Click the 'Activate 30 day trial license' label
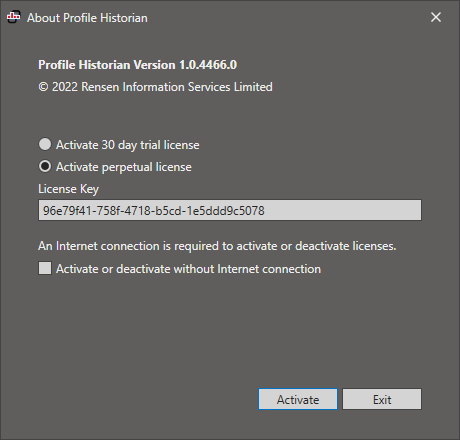This screenshot has height=440, width=460. coord(128,145)
